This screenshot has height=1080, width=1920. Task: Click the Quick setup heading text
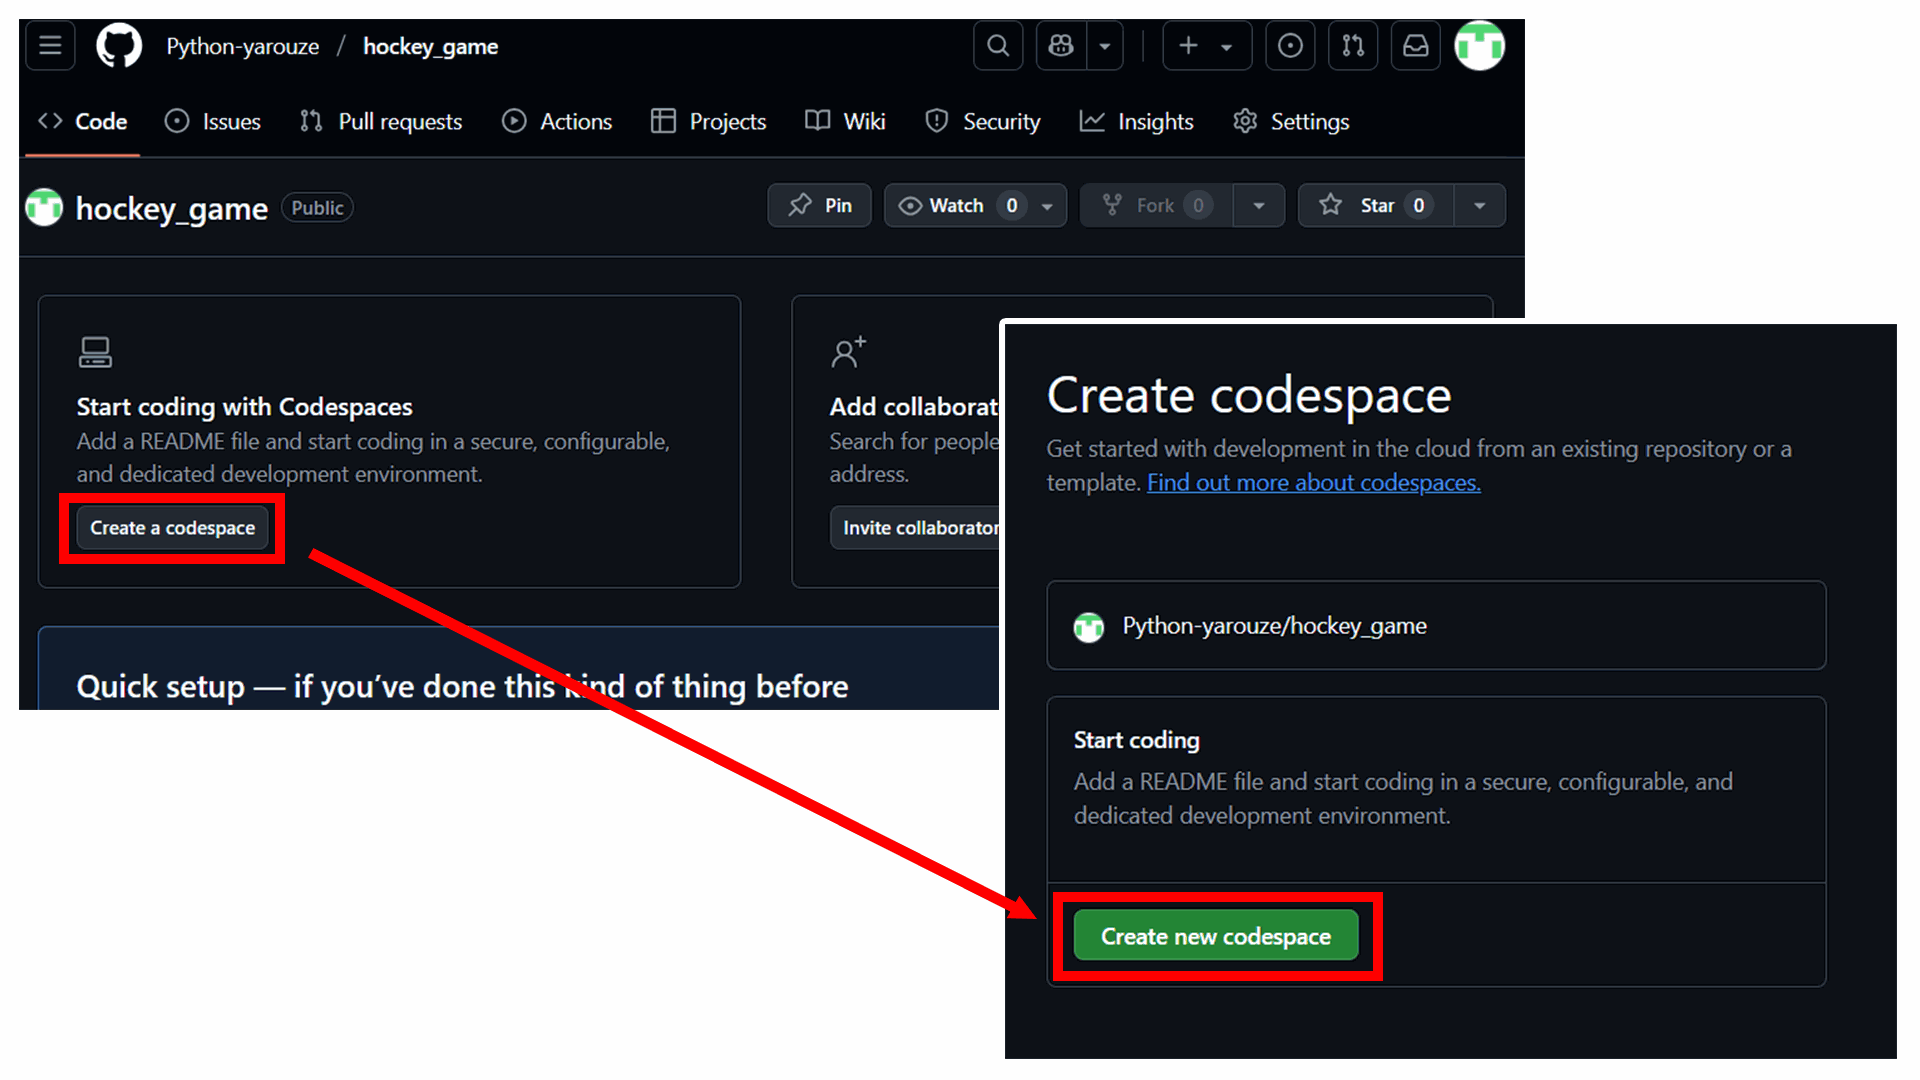tap(463, 687)
